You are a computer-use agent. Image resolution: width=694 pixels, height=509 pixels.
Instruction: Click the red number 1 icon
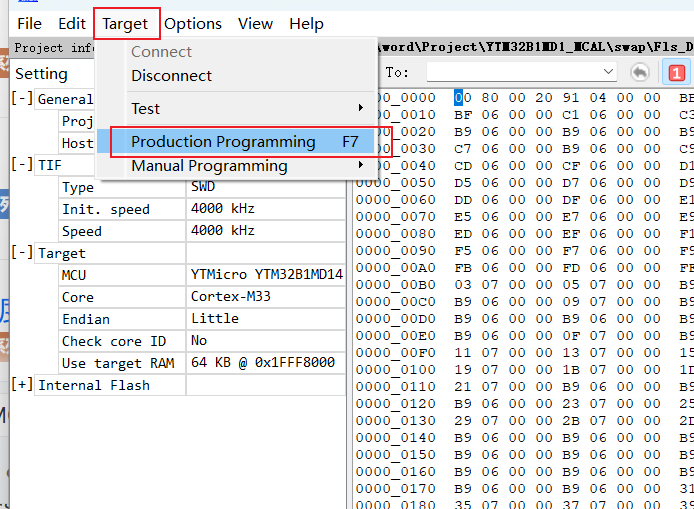click(x=676, y=73)
